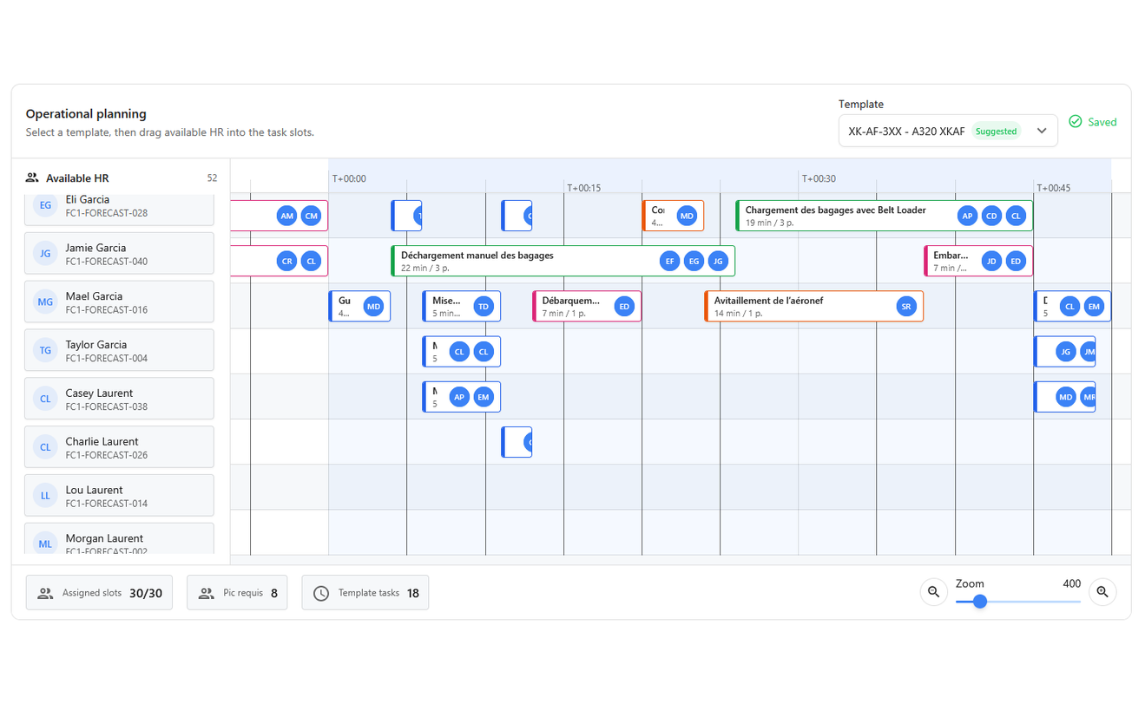Open the Template dropdown chevron

tap(1042, 131)
